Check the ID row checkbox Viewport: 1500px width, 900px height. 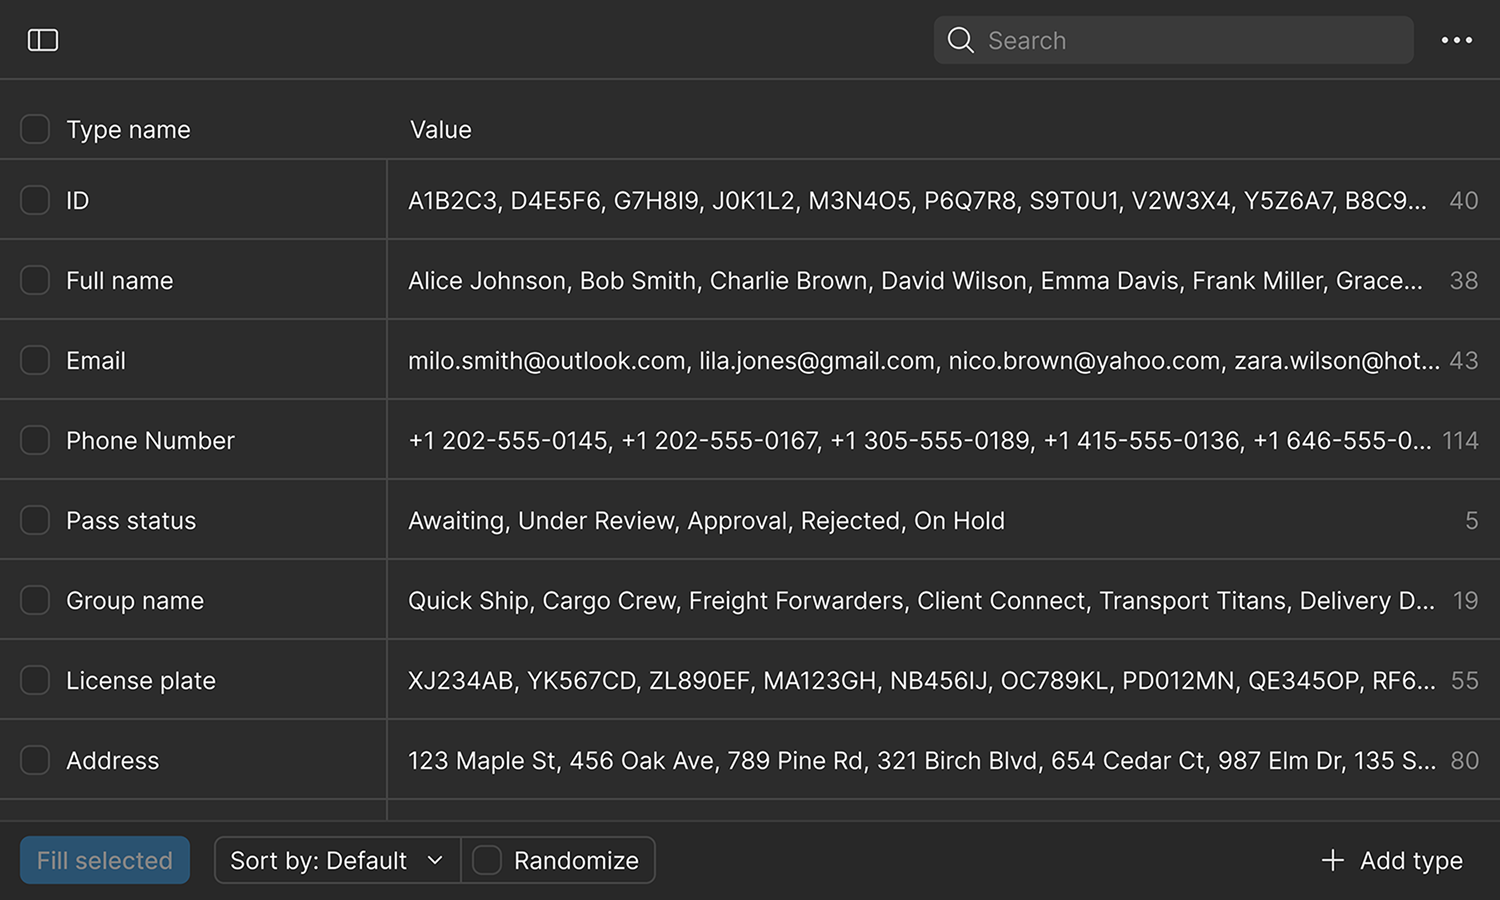tap(35, 200)
